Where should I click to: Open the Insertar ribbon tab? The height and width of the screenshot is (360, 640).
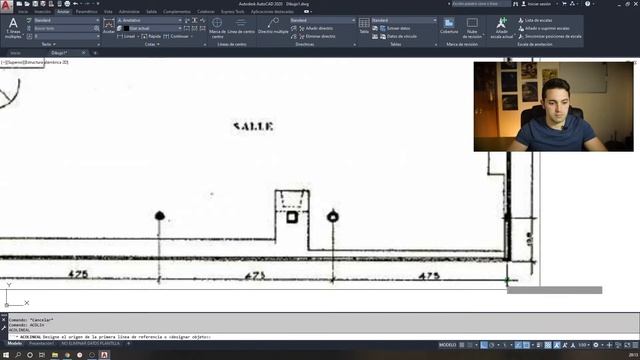click(x=42, y=12)
